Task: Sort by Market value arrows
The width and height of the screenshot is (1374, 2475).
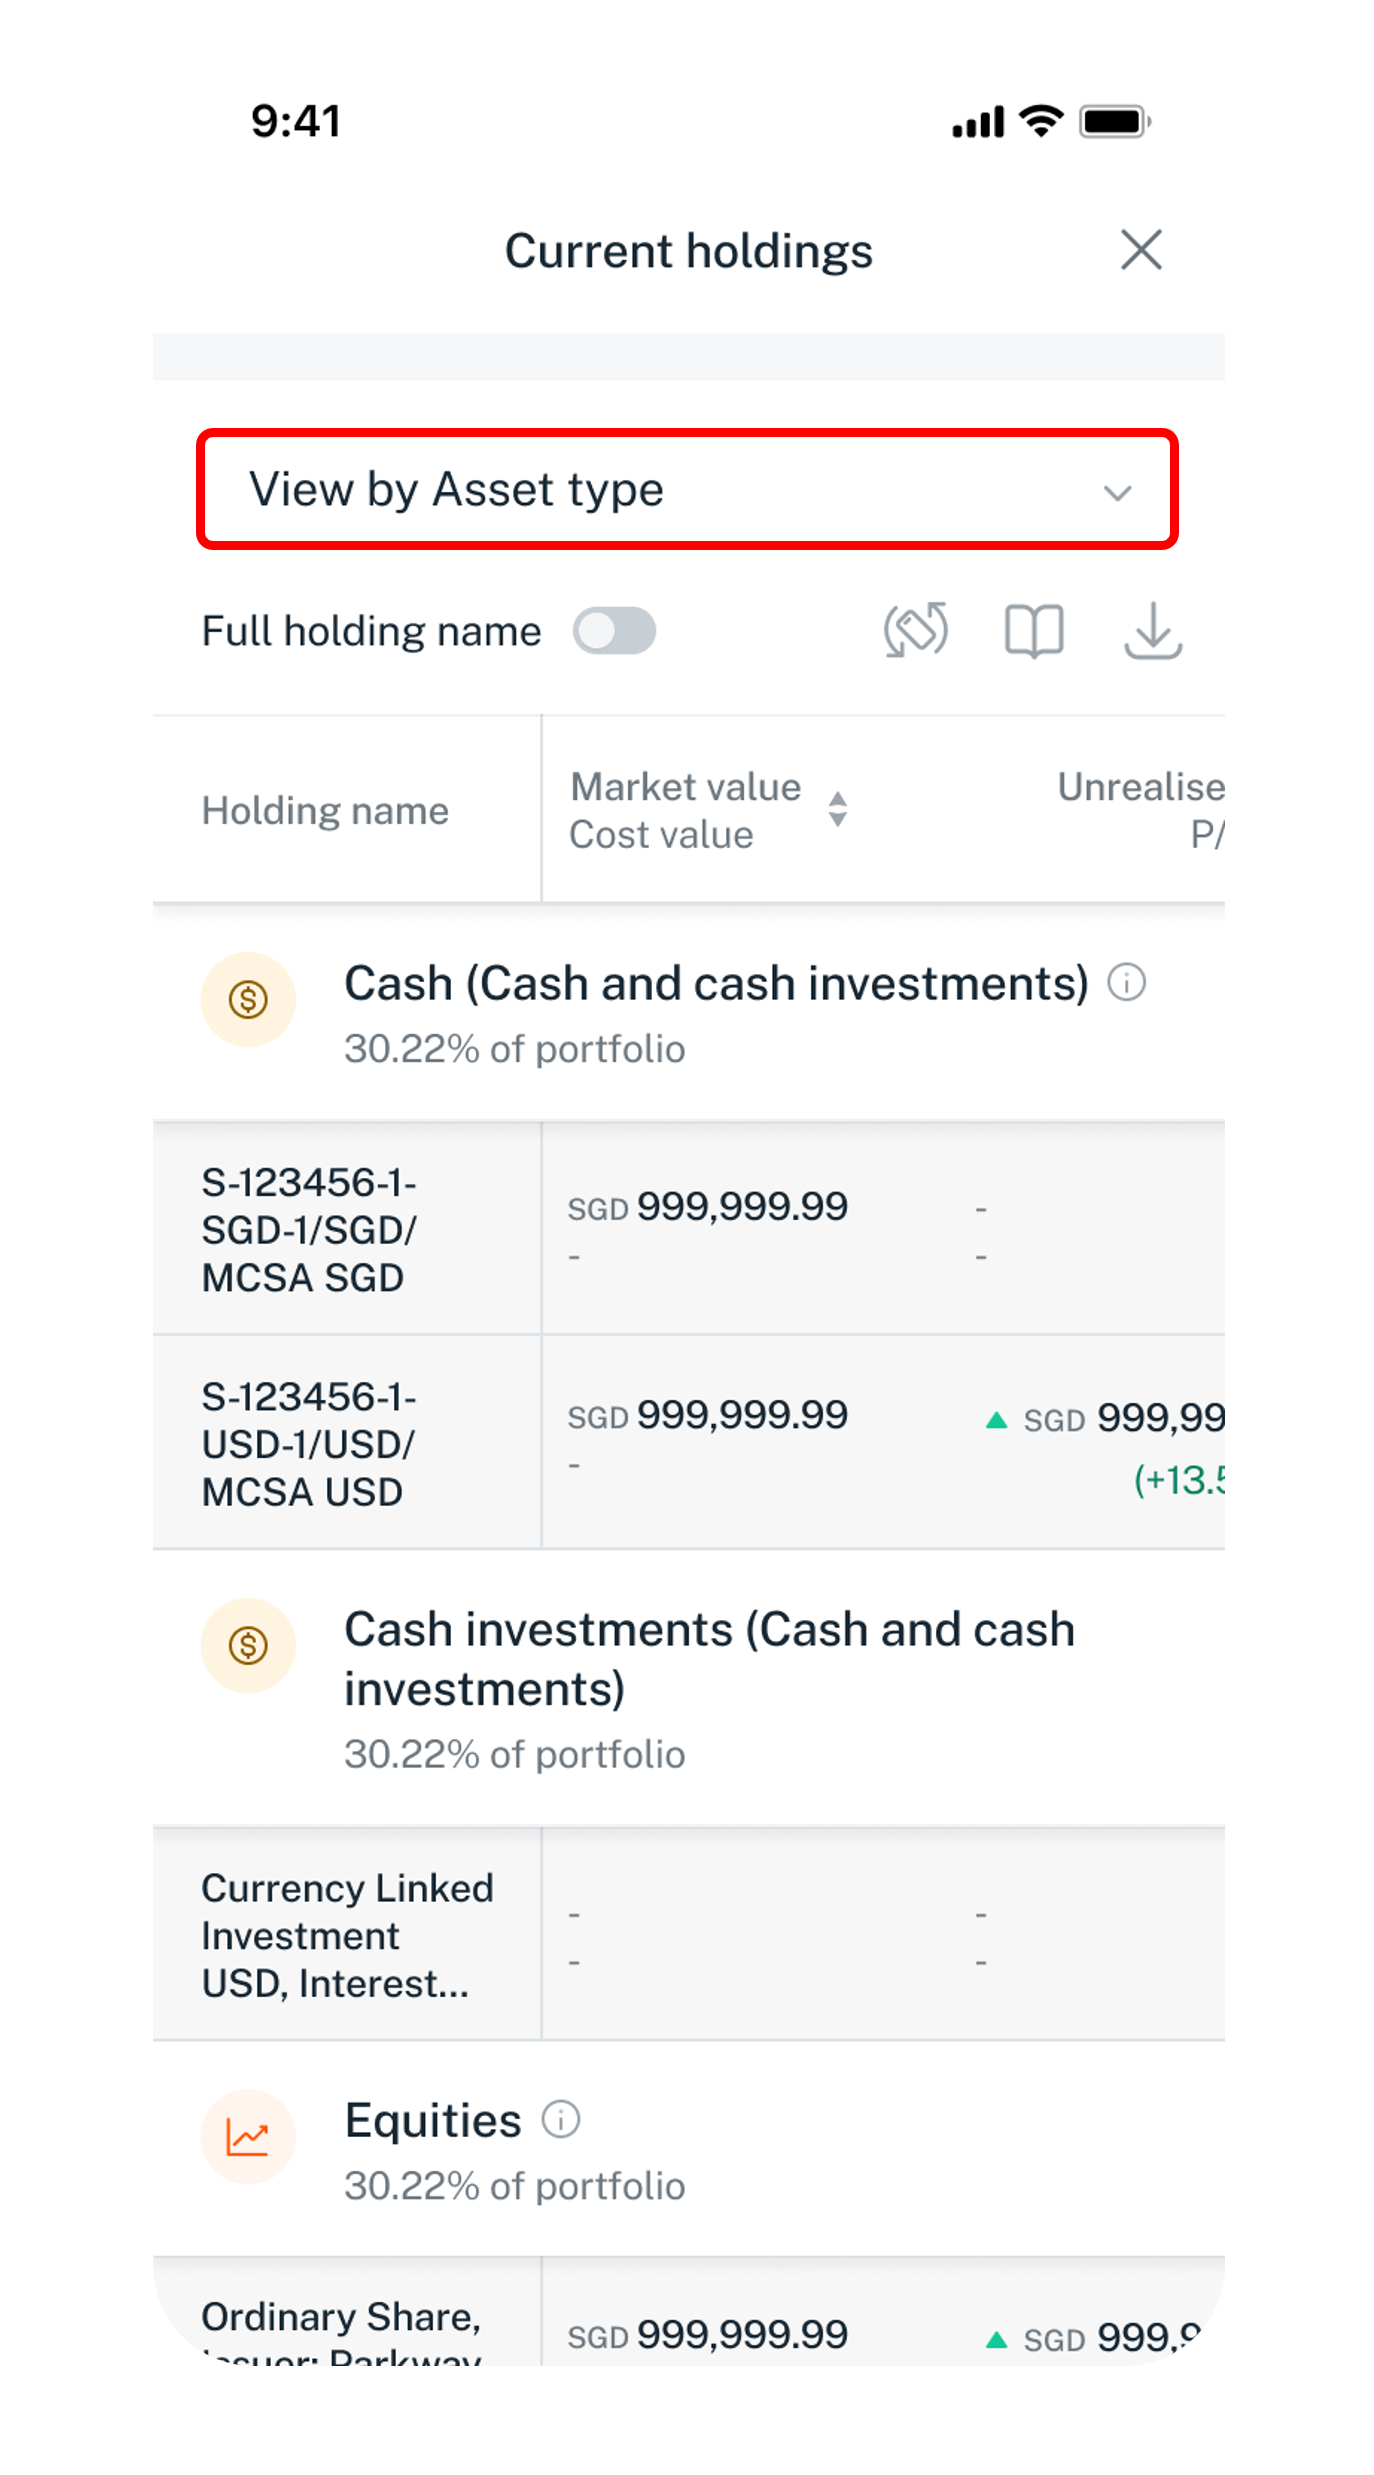Action: point(838,809)
